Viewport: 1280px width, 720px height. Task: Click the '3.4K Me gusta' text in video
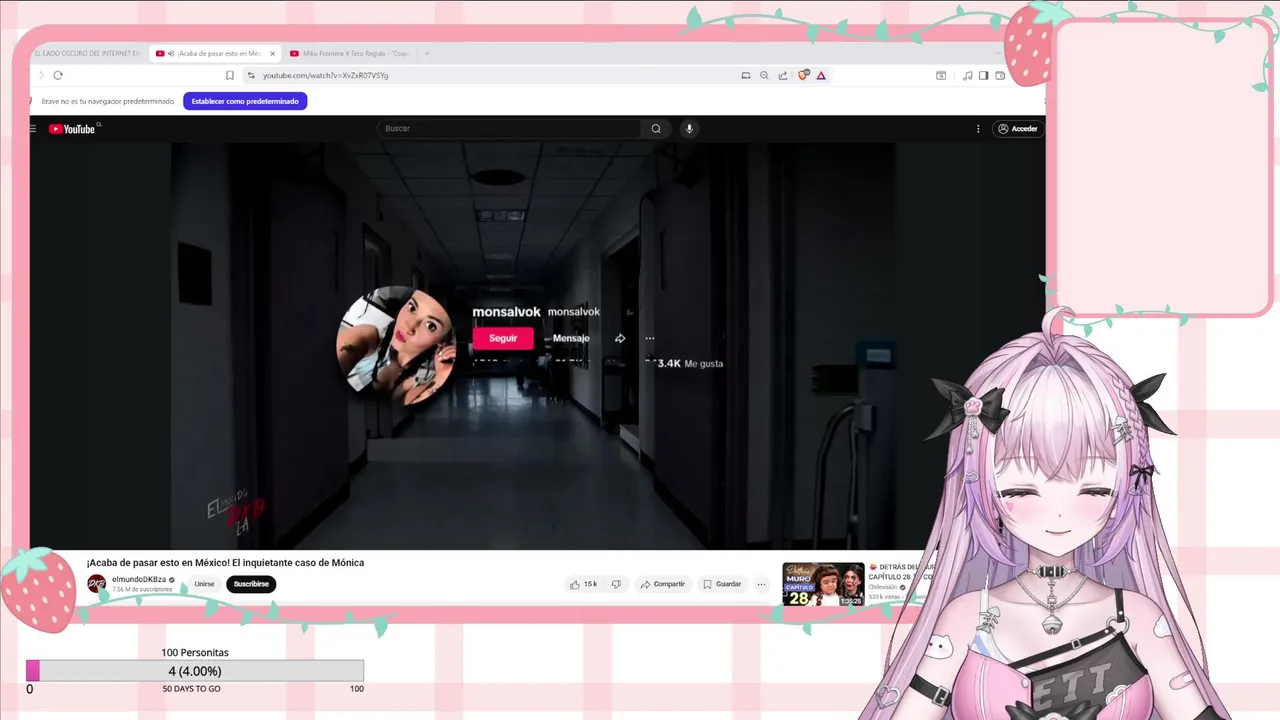[689, 364]
